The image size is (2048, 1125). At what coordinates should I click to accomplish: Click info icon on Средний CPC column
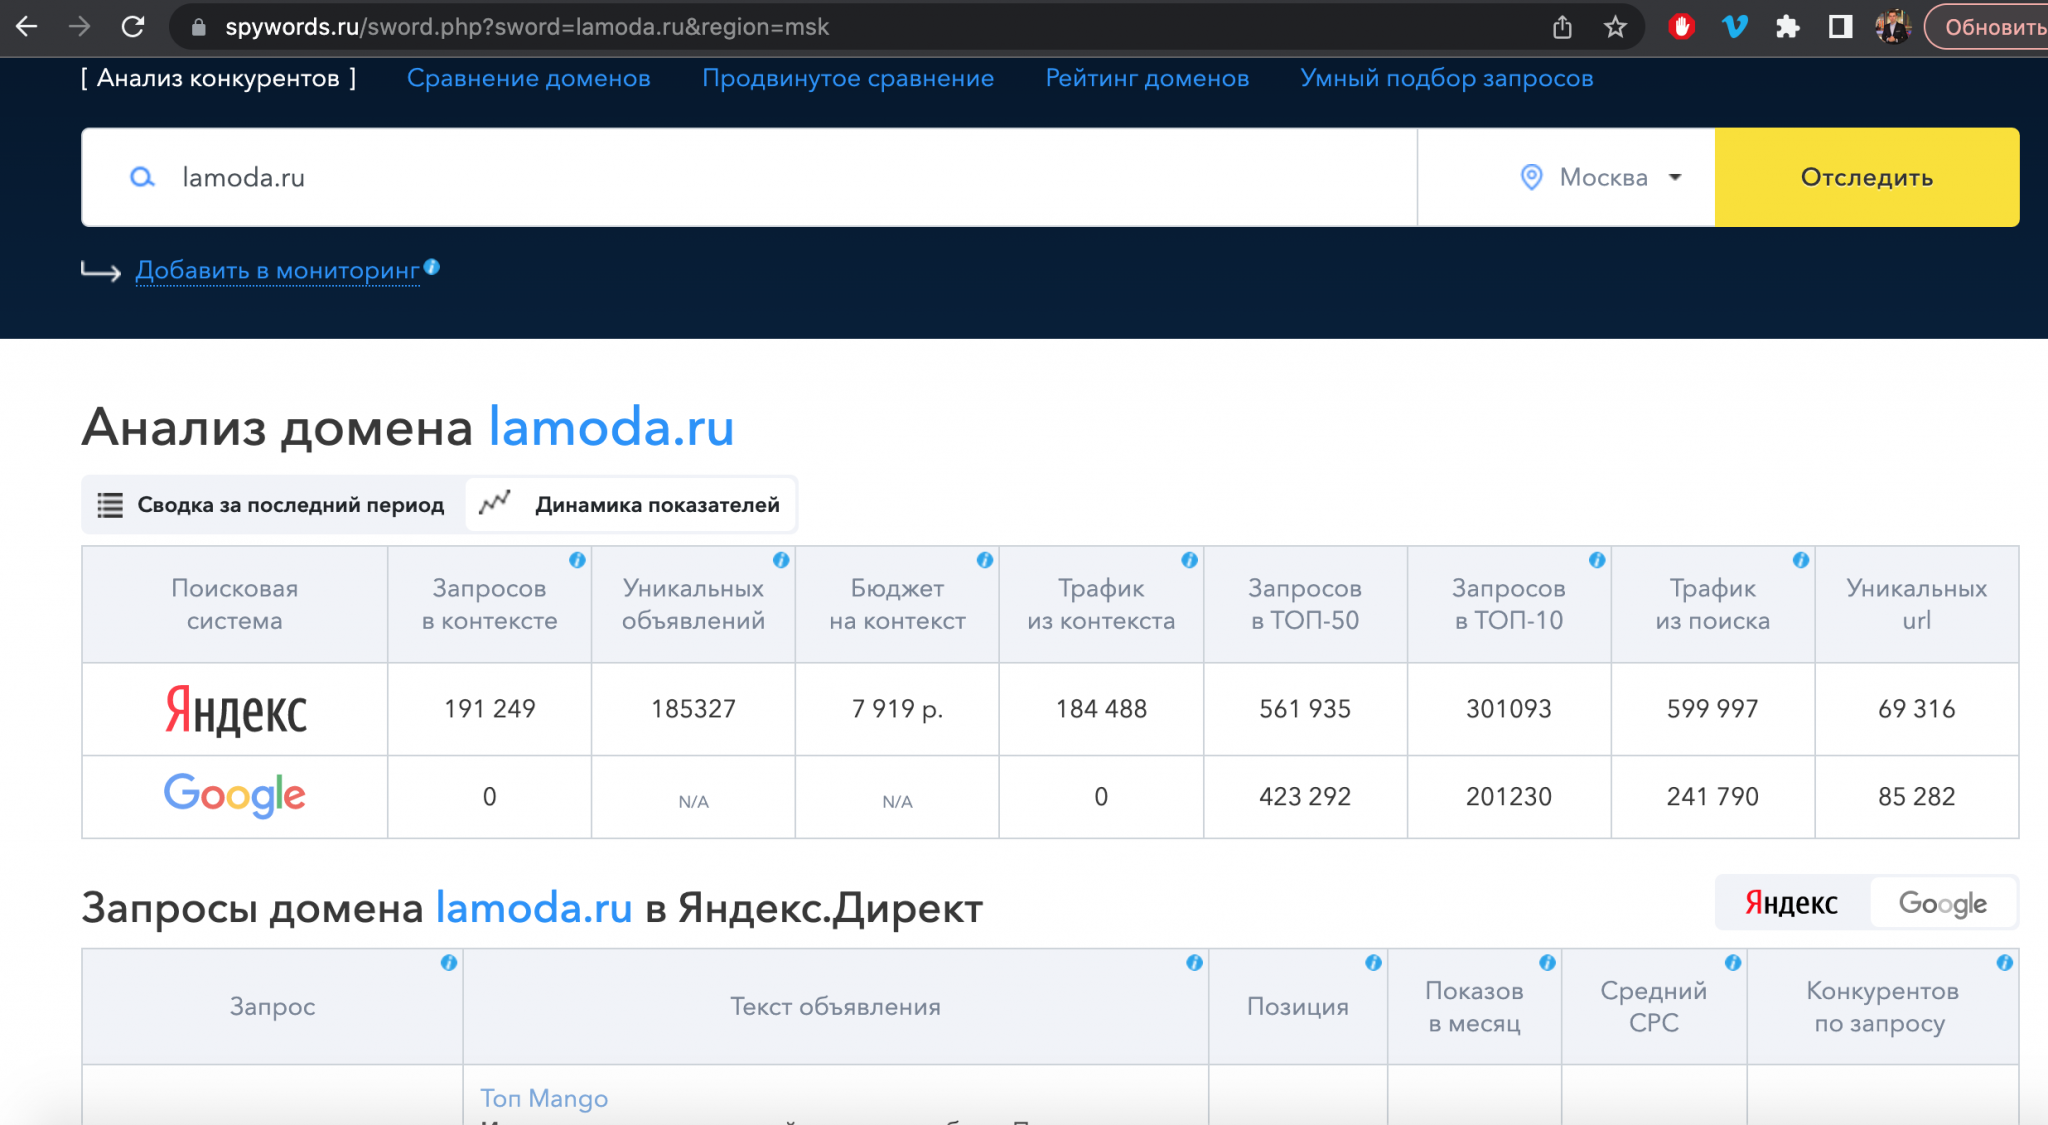(x=1733, y=963)
